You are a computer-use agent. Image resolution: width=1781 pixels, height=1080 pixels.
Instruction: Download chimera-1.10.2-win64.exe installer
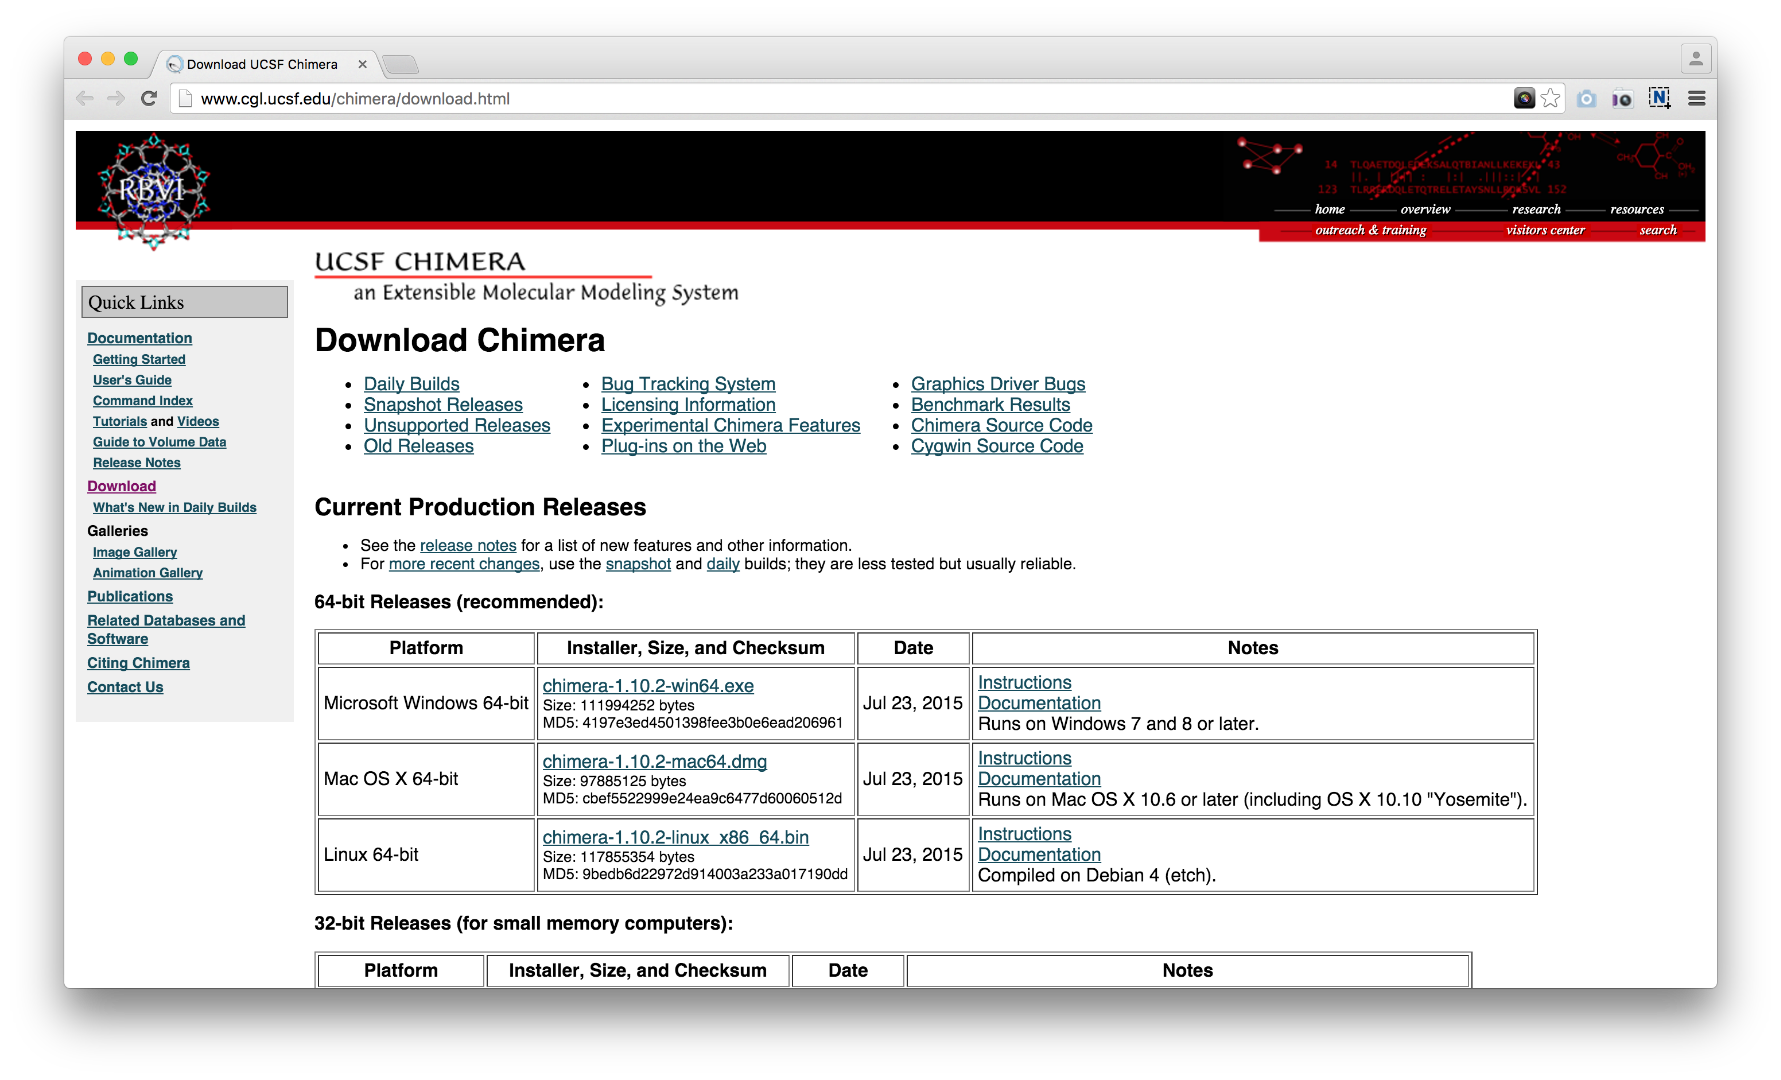[648, 686]
